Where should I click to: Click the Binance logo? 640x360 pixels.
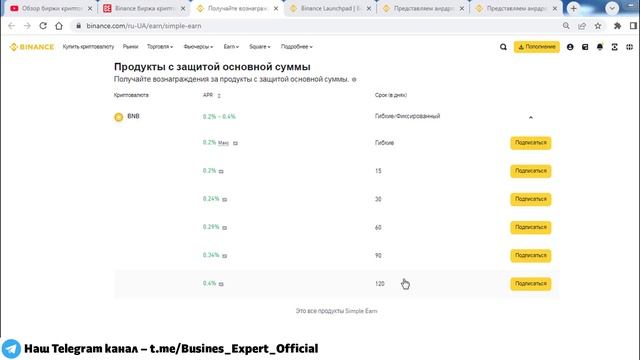32,47
